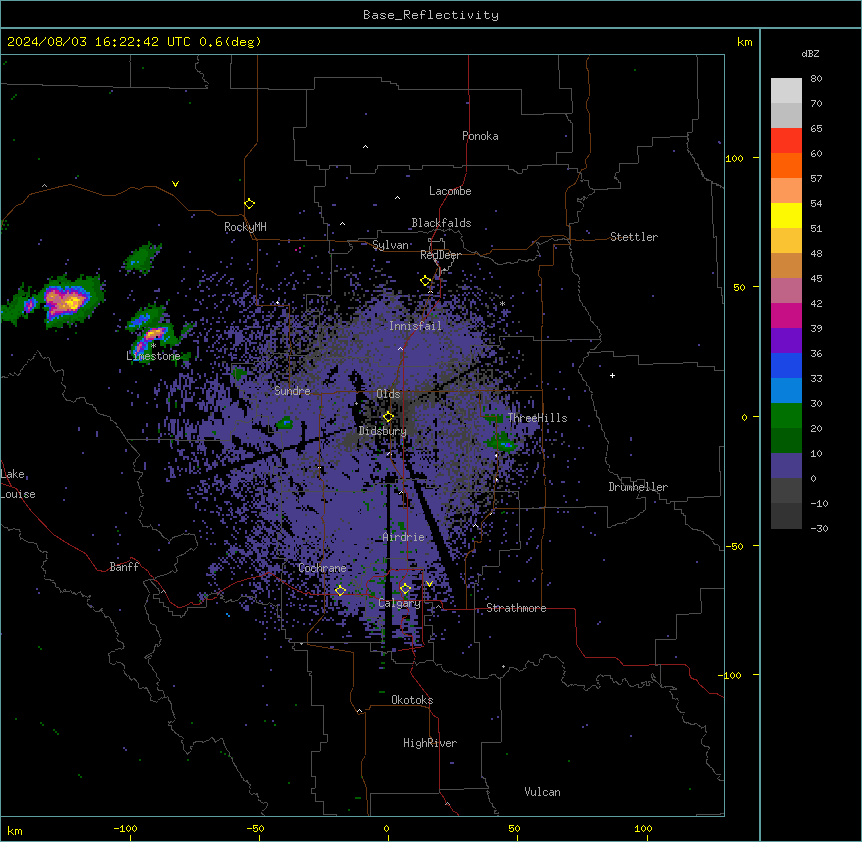Pick the slate purple 0-10 dBZ swatch
Viewport: 862px width, 842px height.
click(x=786, y=466)
